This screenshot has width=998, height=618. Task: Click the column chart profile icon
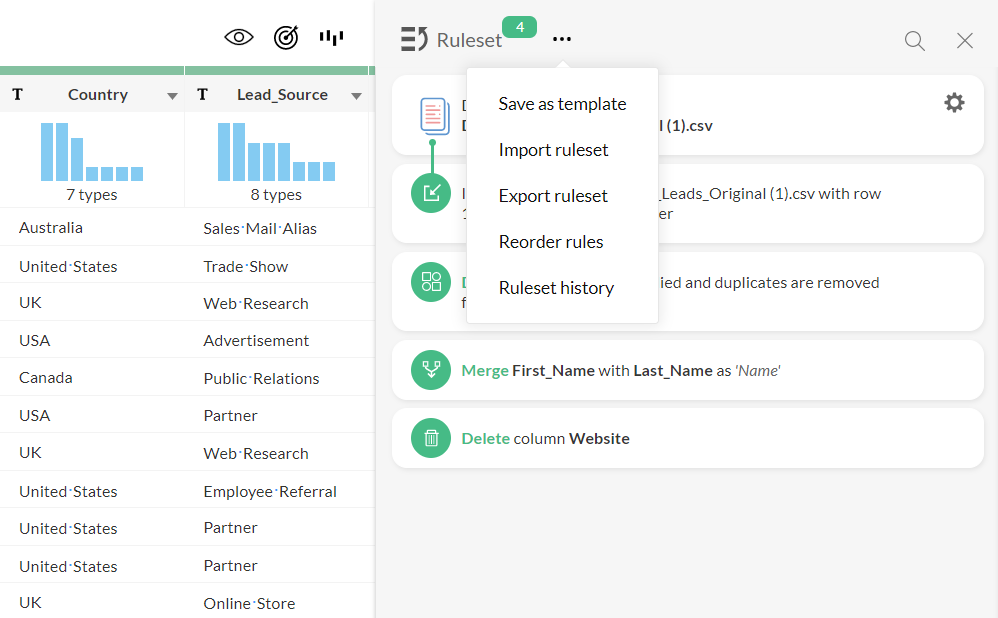tap(331, 38)
